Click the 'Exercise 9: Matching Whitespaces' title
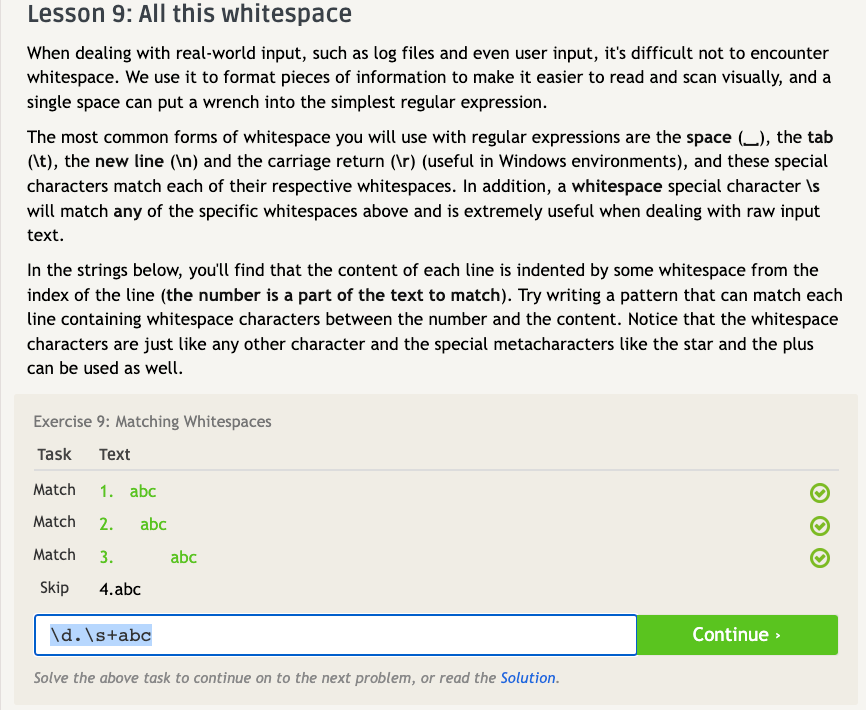This screenshot has width=866, height=710. (x=152, y=422)
